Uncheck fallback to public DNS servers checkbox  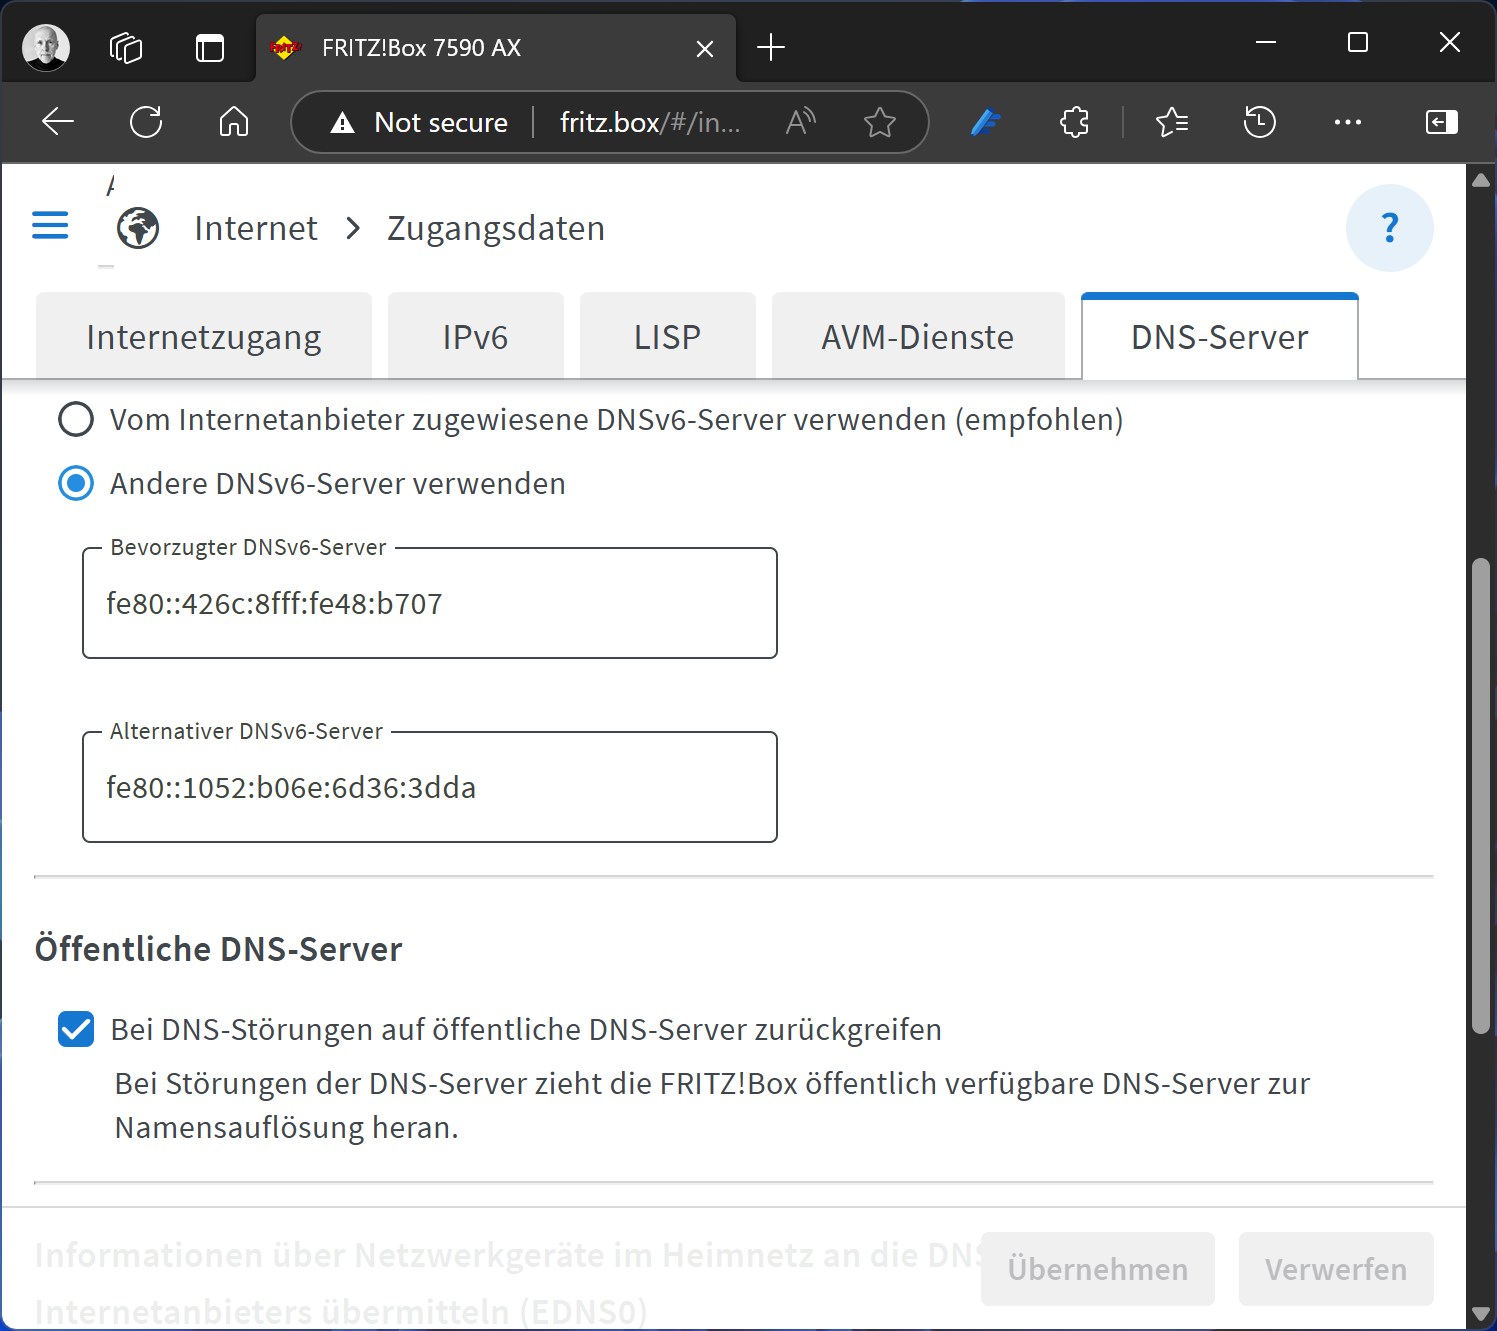pyautogui.click(x=76, y=1029)
